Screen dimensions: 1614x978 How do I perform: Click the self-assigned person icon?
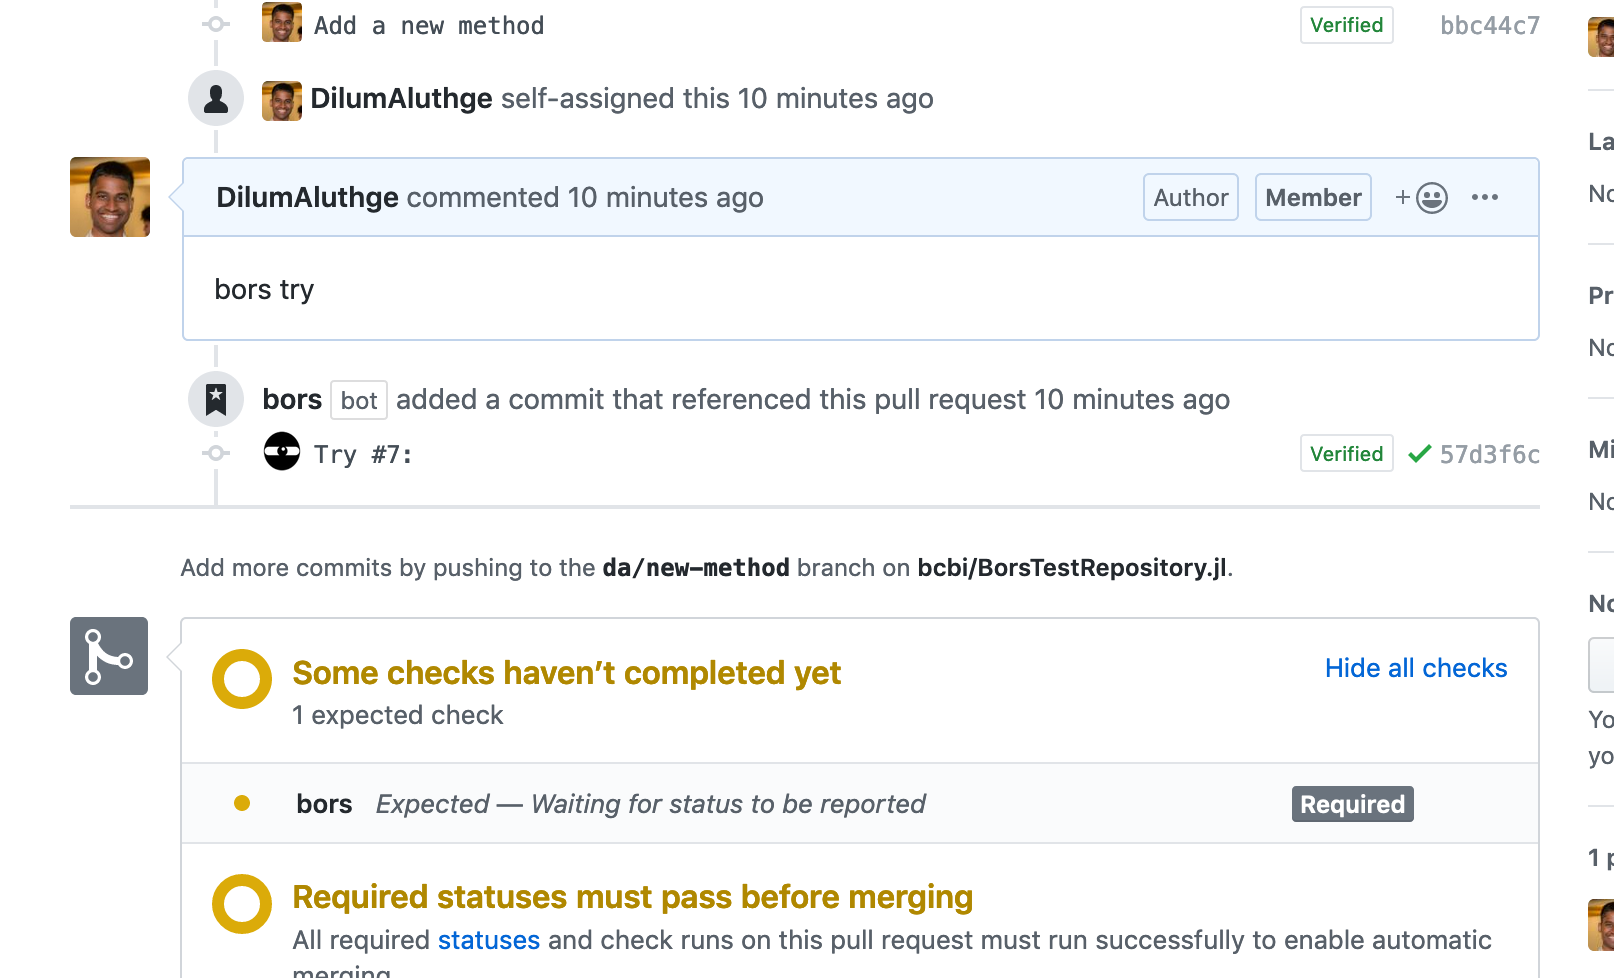click(216, 99)
